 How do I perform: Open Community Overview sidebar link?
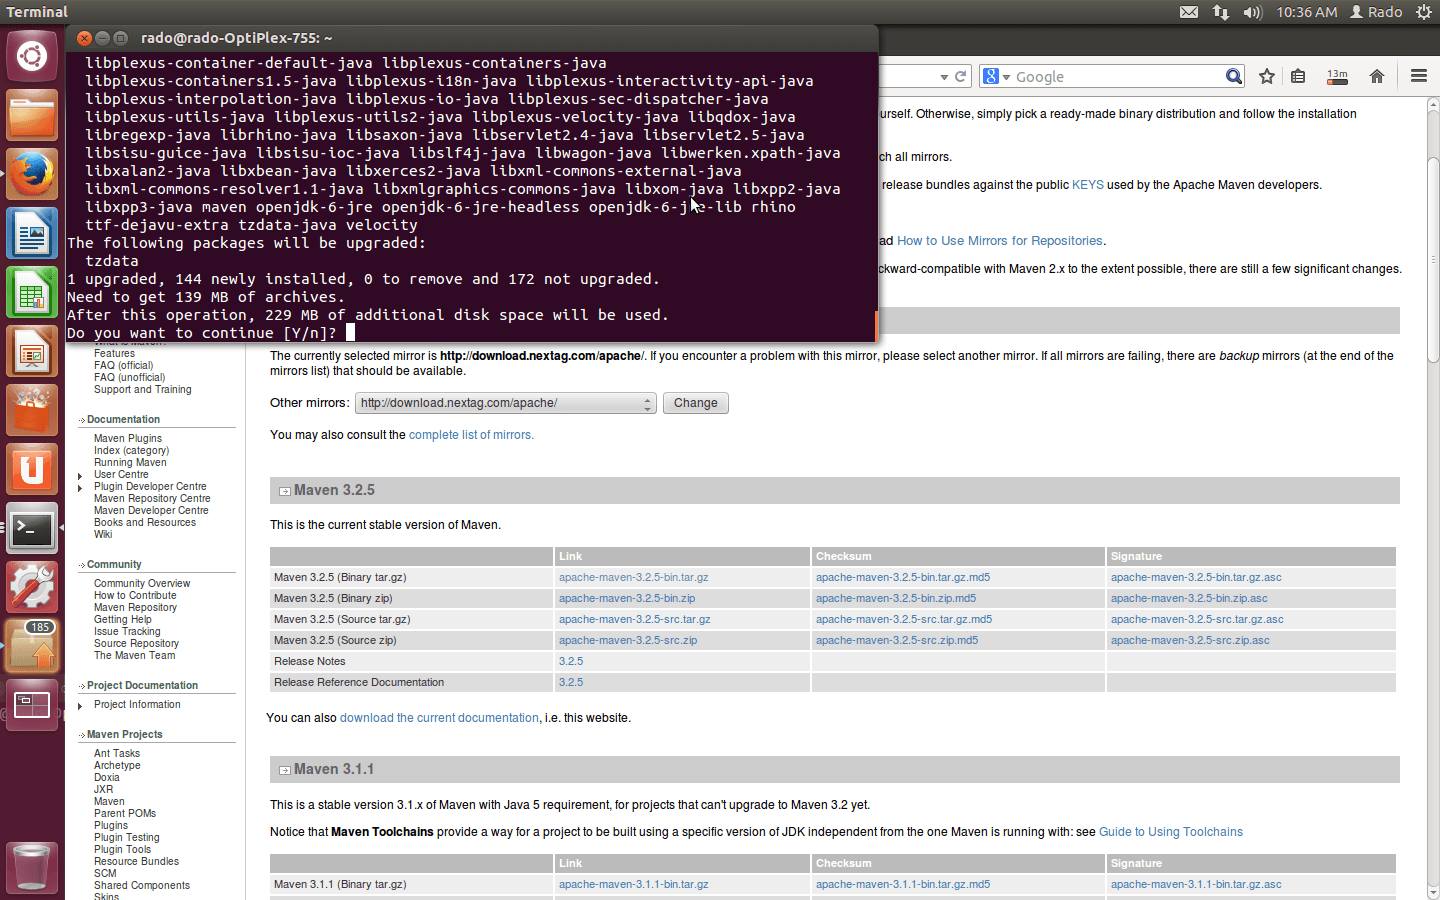pos(142,583)
